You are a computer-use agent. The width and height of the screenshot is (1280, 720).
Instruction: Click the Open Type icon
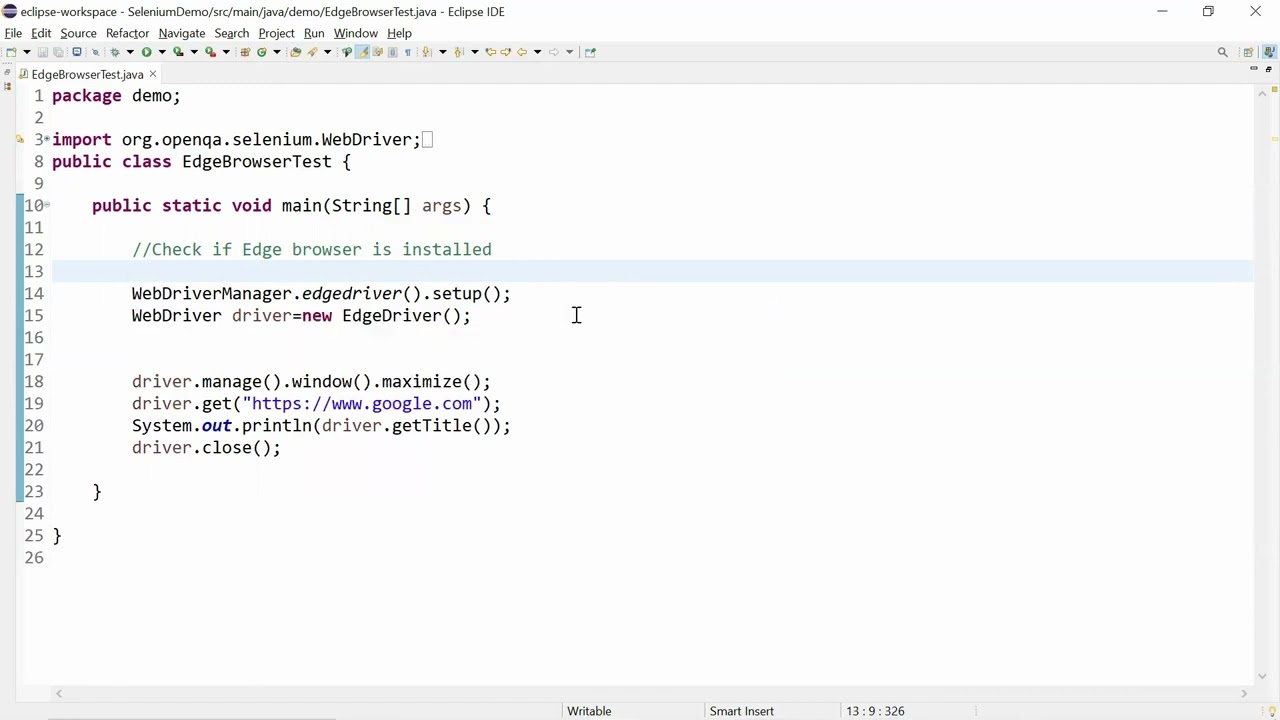[x=295, y=52]
